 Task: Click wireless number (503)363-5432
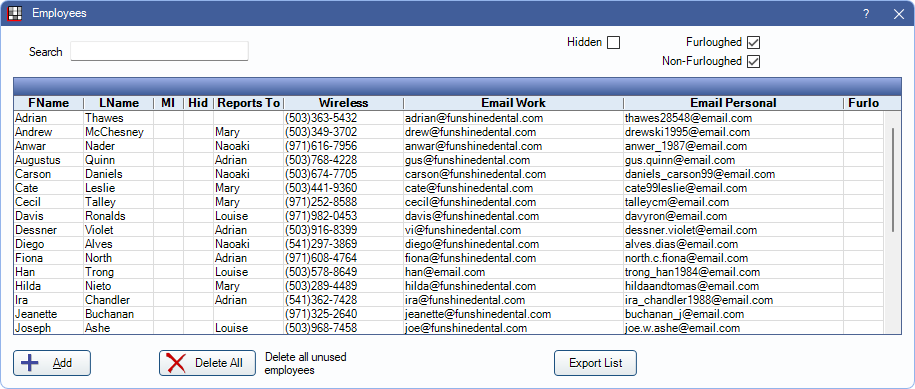click(x=321, y=118)
